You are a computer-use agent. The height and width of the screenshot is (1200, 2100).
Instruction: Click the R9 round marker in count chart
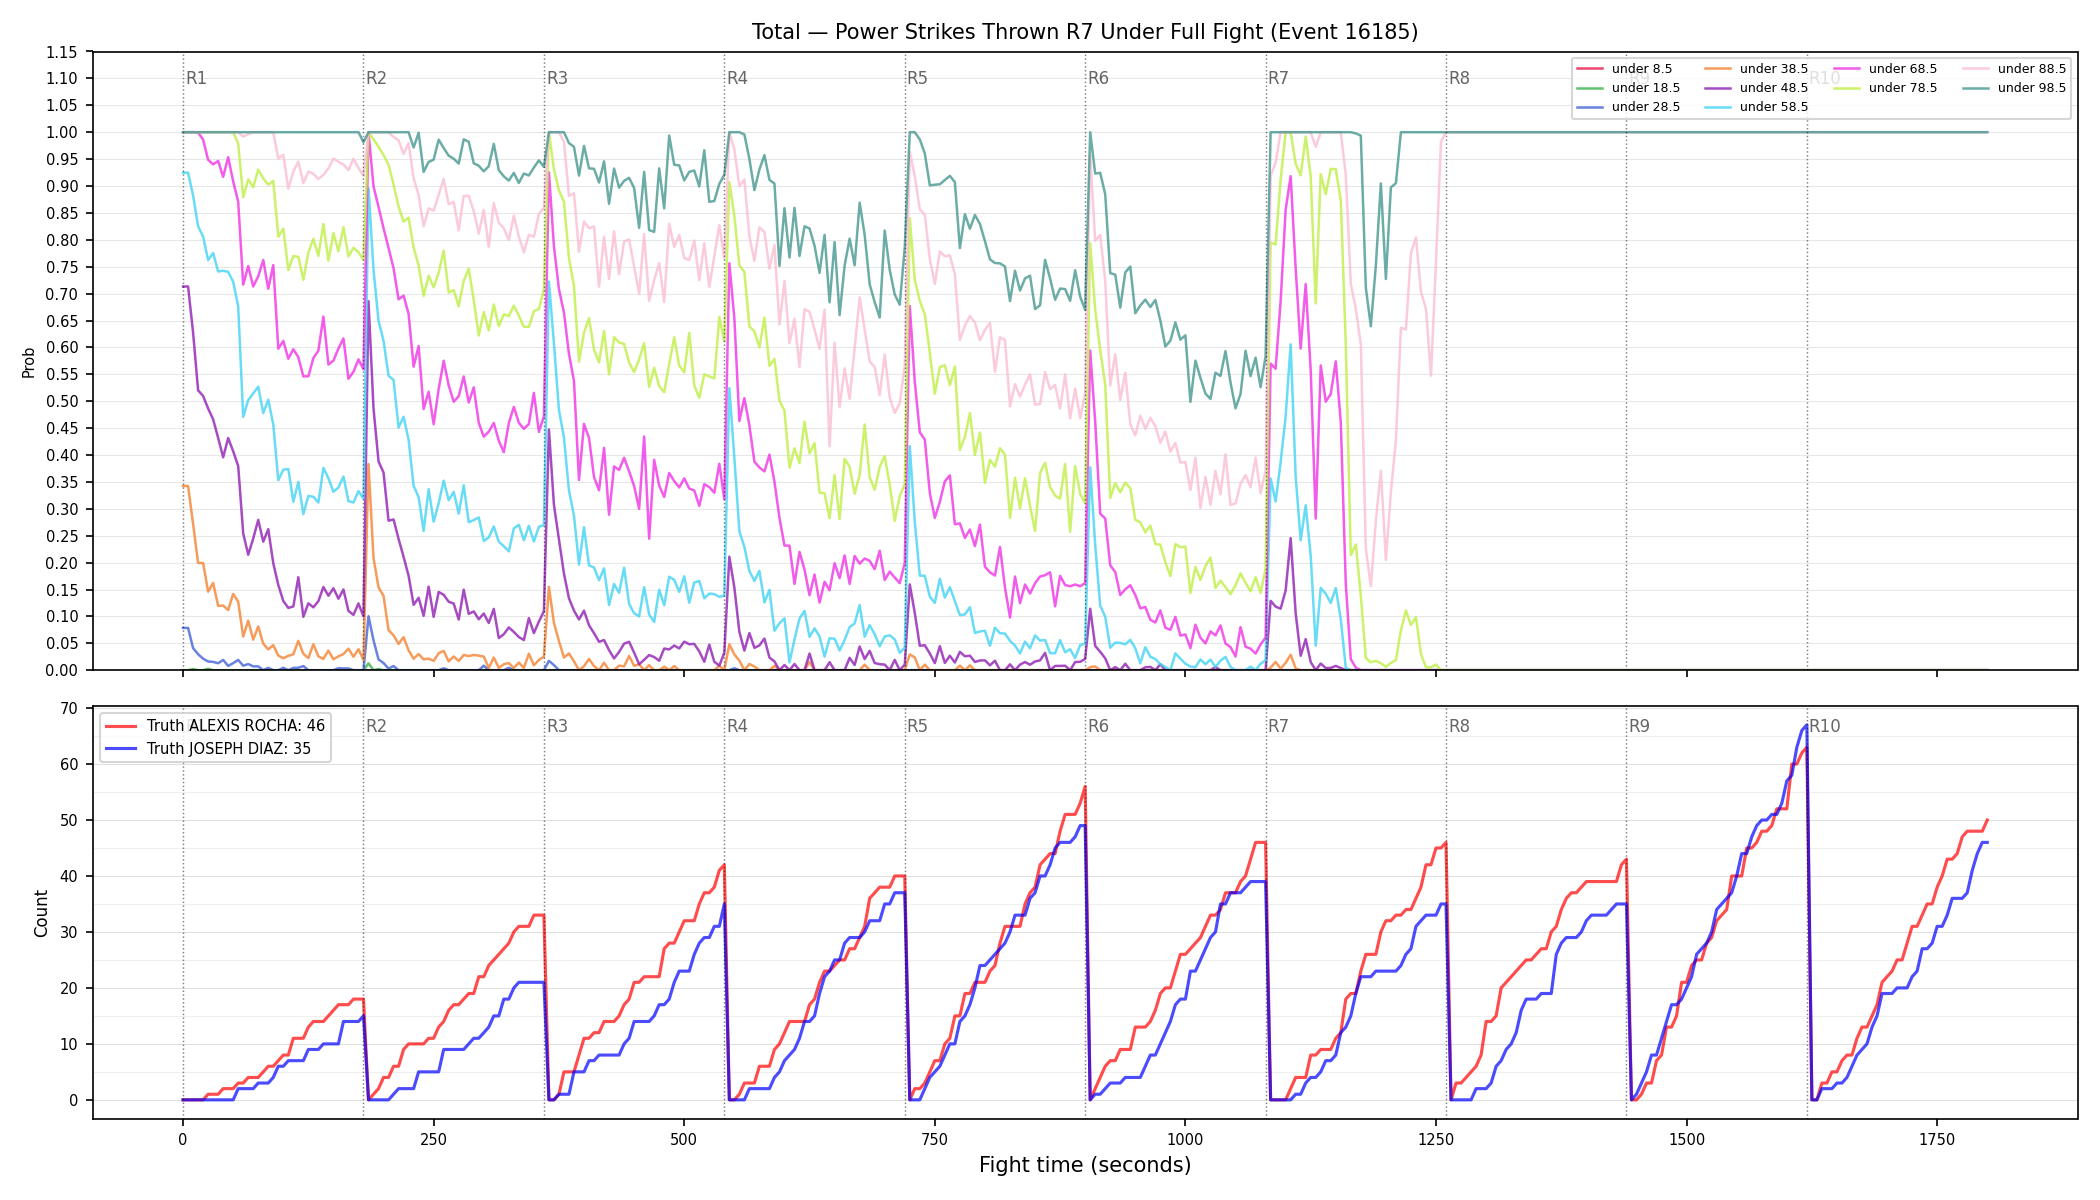[x=1639, y=726]
